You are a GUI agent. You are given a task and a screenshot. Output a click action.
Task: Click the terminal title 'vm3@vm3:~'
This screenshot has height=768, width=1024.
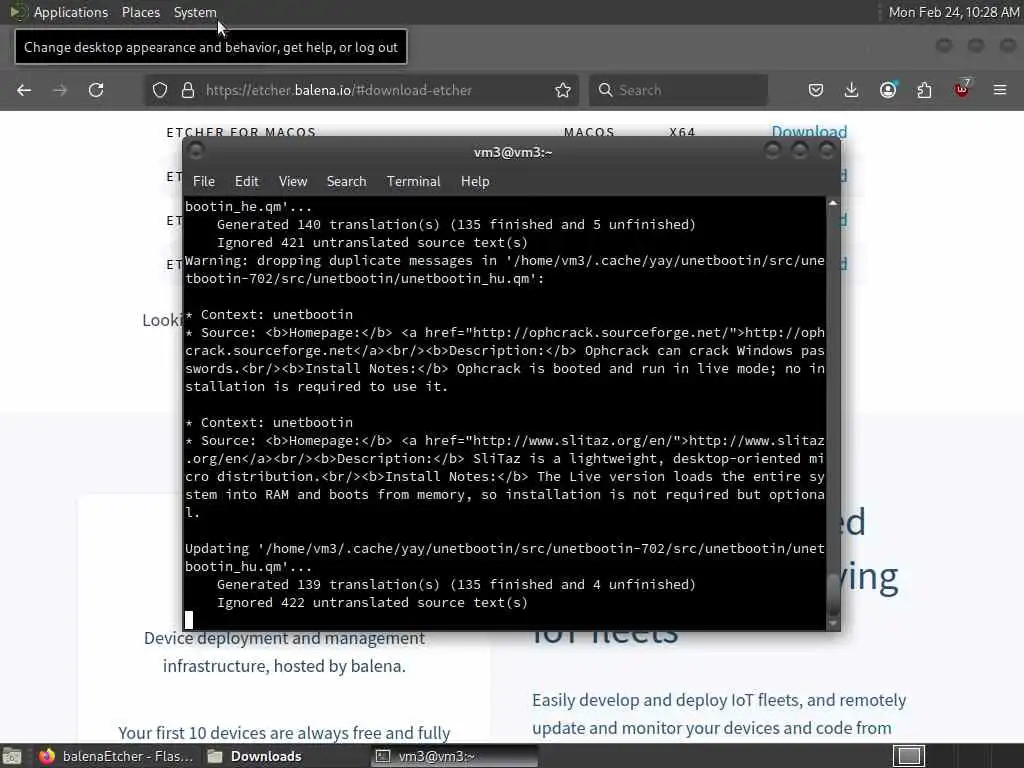coord(513,152)
